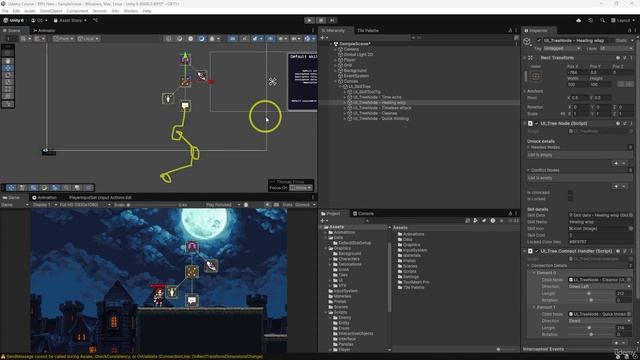Image resolution: width=640 pixels, height=360 pixels.
Task: Lock the Inspector panel
Action: [629, 31]
